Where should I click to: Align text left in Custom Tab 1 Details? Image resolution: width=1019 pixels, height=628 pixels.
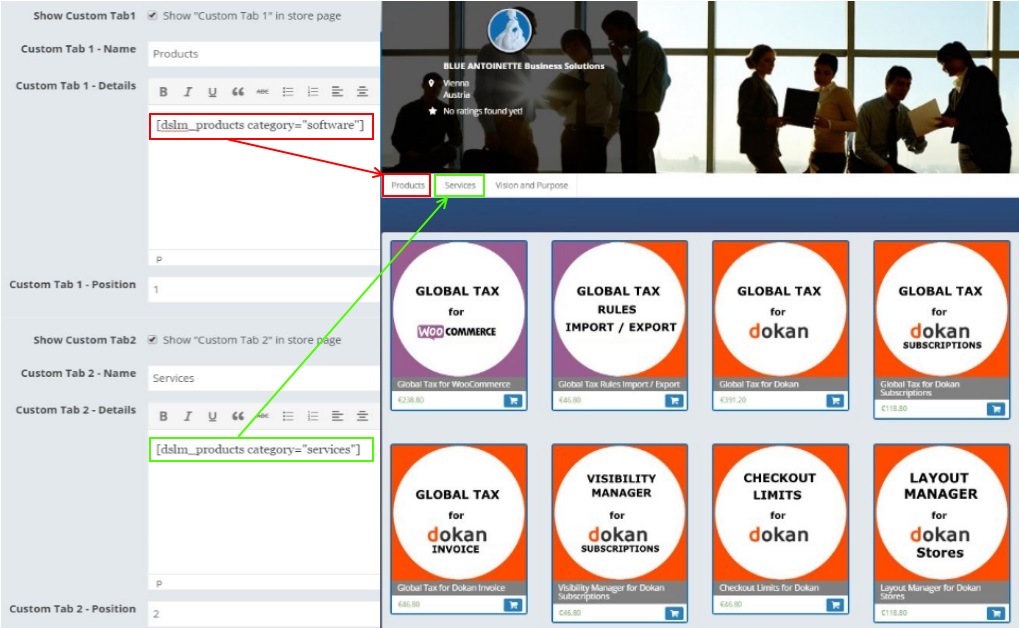(x=337, y=92)
